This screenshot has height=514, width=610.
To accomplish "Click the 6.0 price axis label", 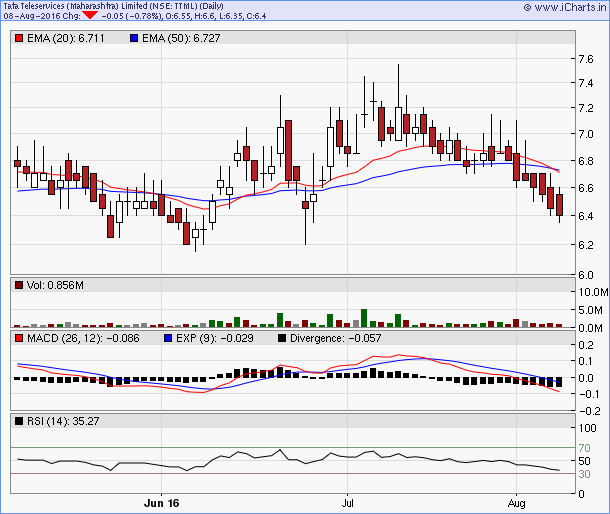I will pyautogui.click(x=585, y=275).
